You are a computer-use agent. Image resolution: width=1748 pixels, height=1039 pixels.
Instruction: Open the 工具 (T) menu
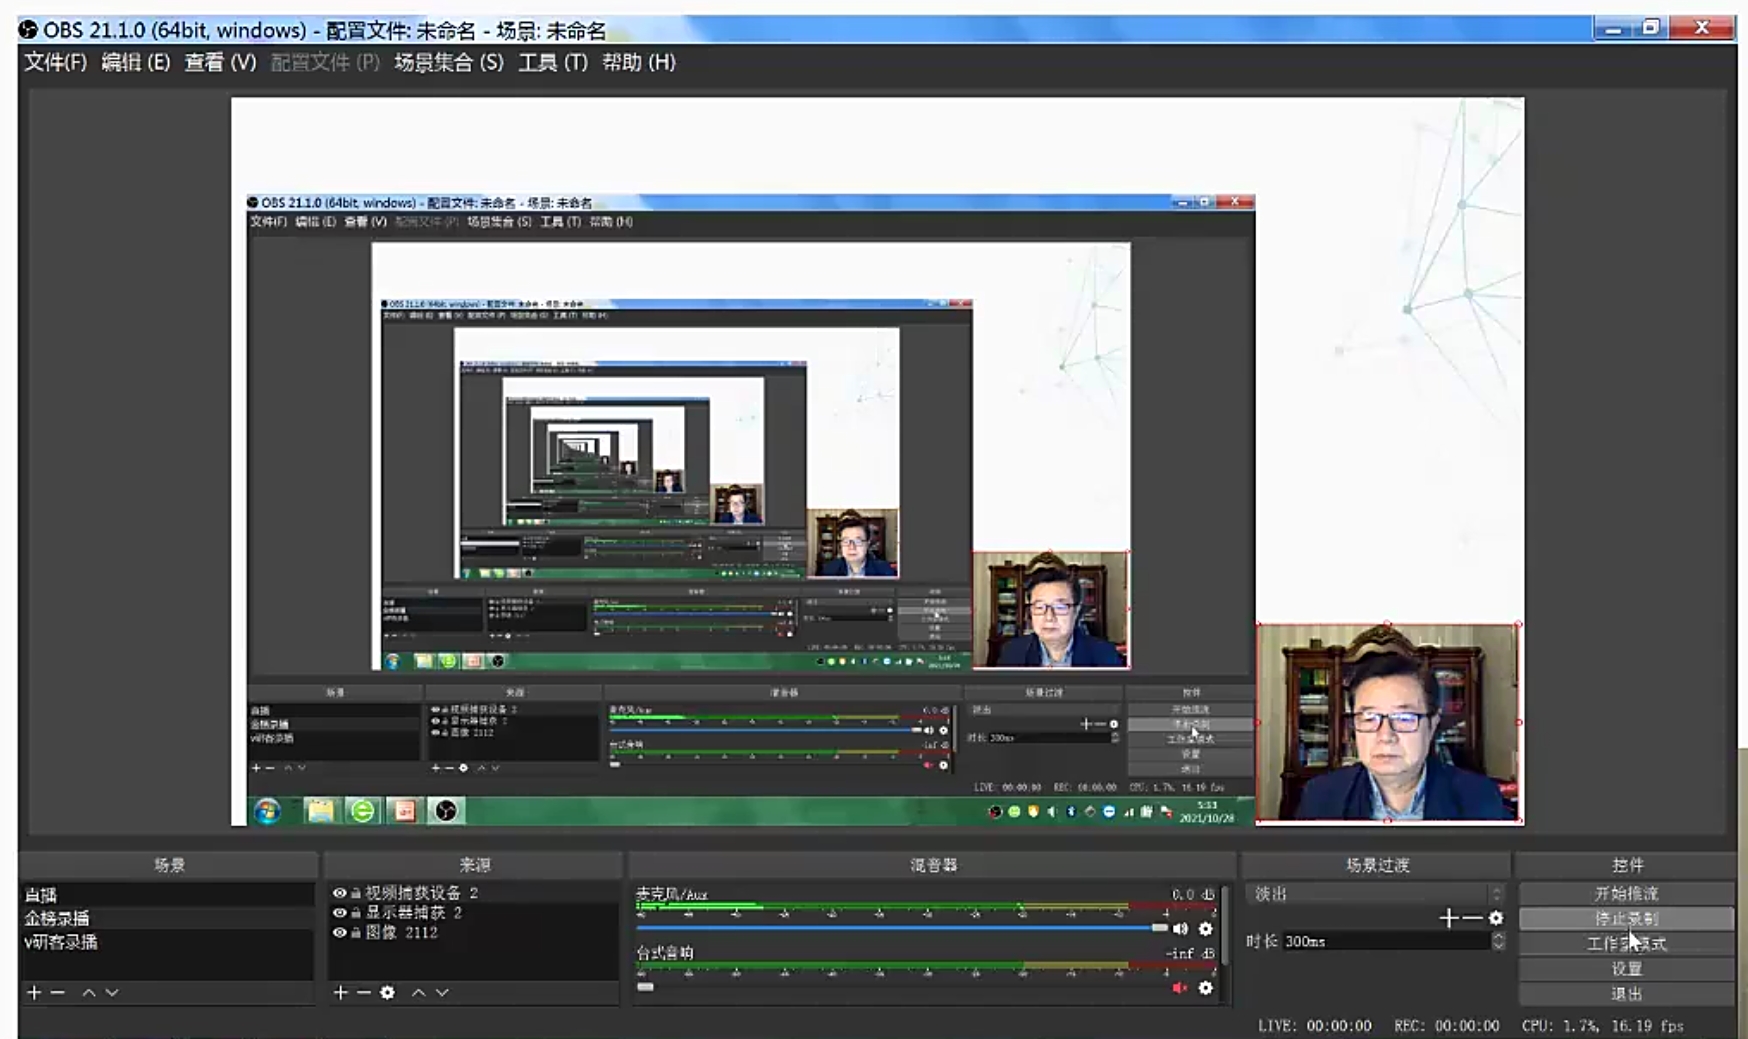552,62
